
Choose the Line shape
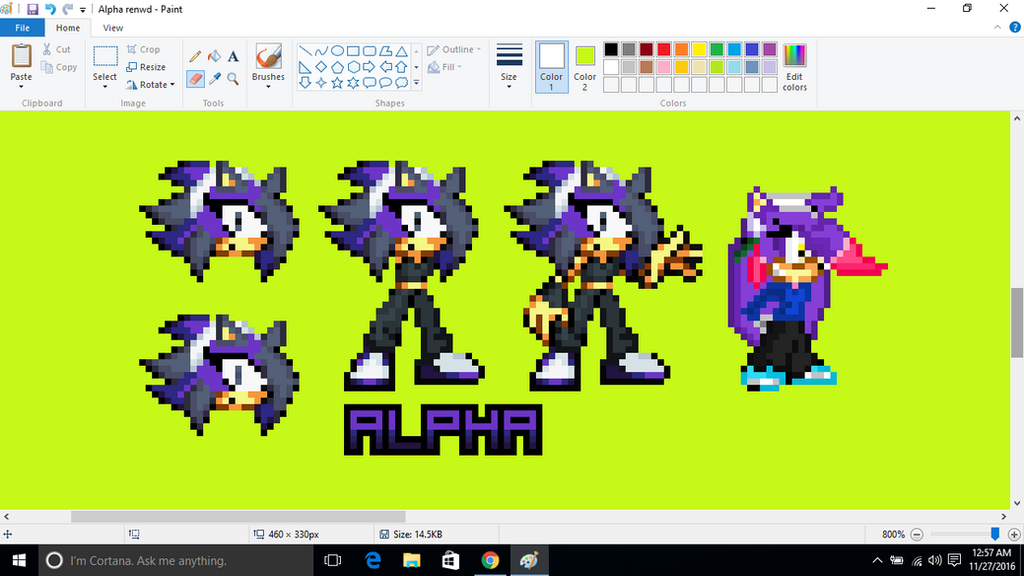(305, 51)
